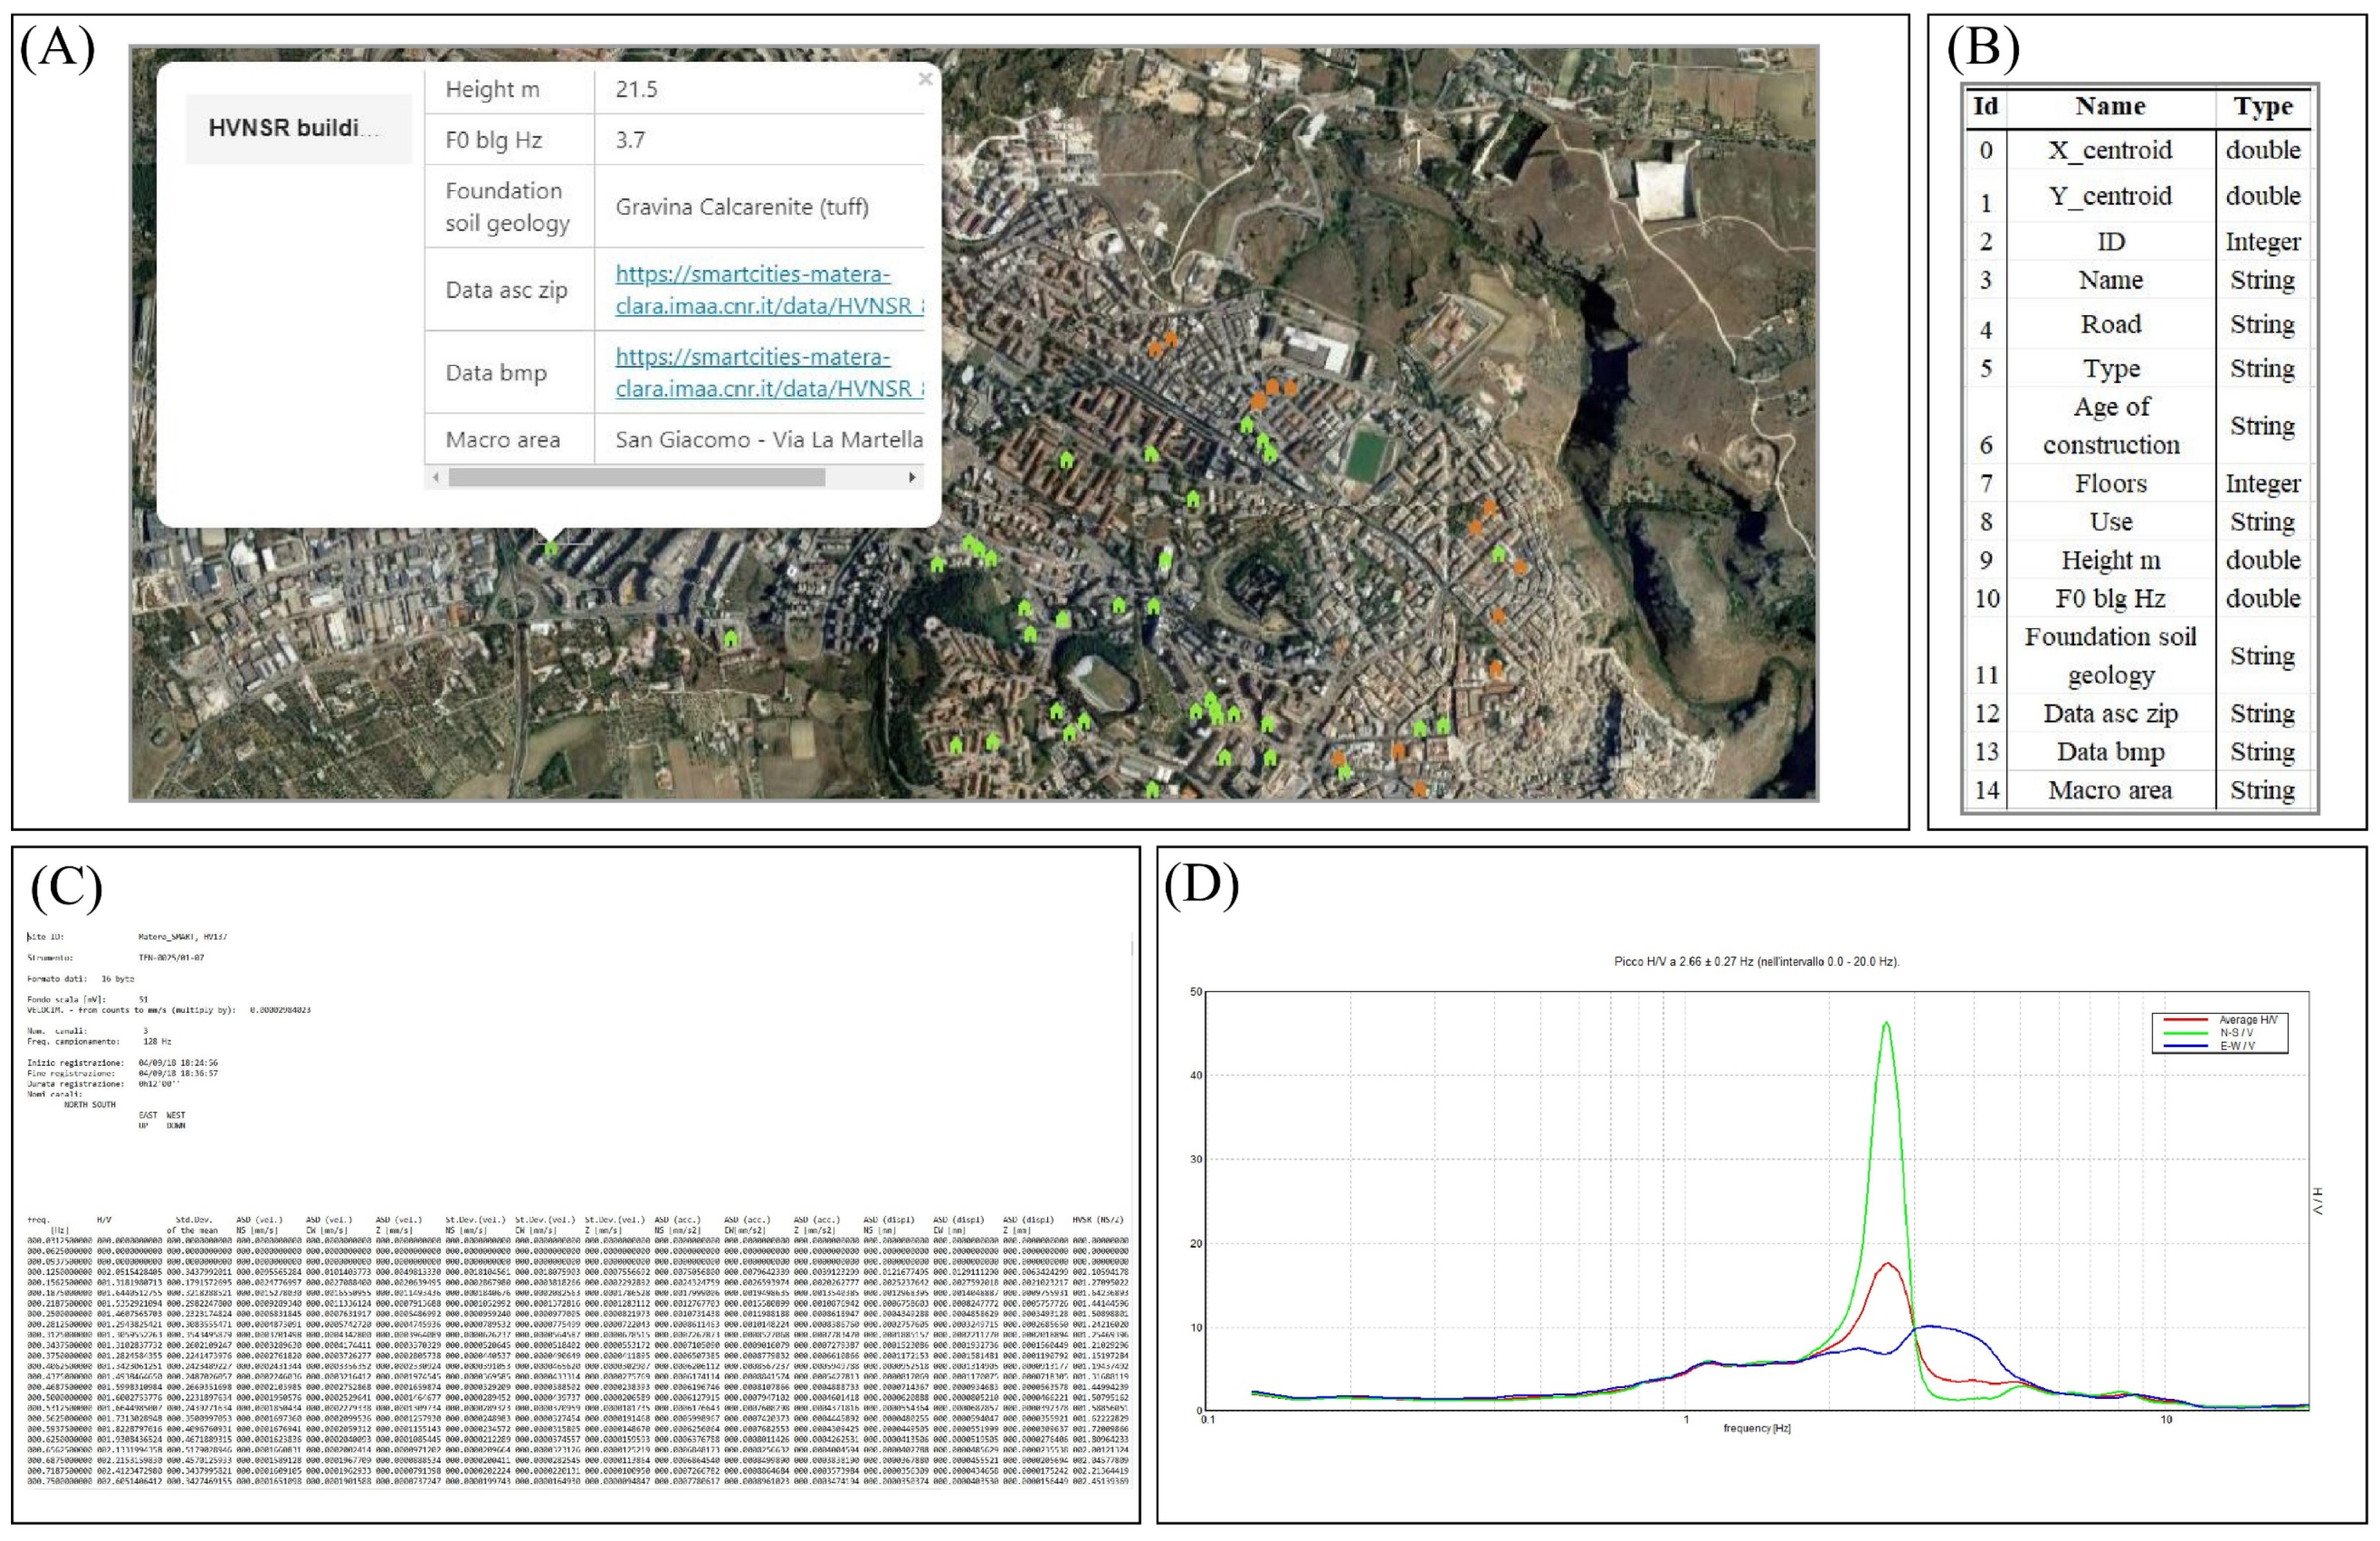Click the popup horizontal scrollbar thumb

[636, 478]
